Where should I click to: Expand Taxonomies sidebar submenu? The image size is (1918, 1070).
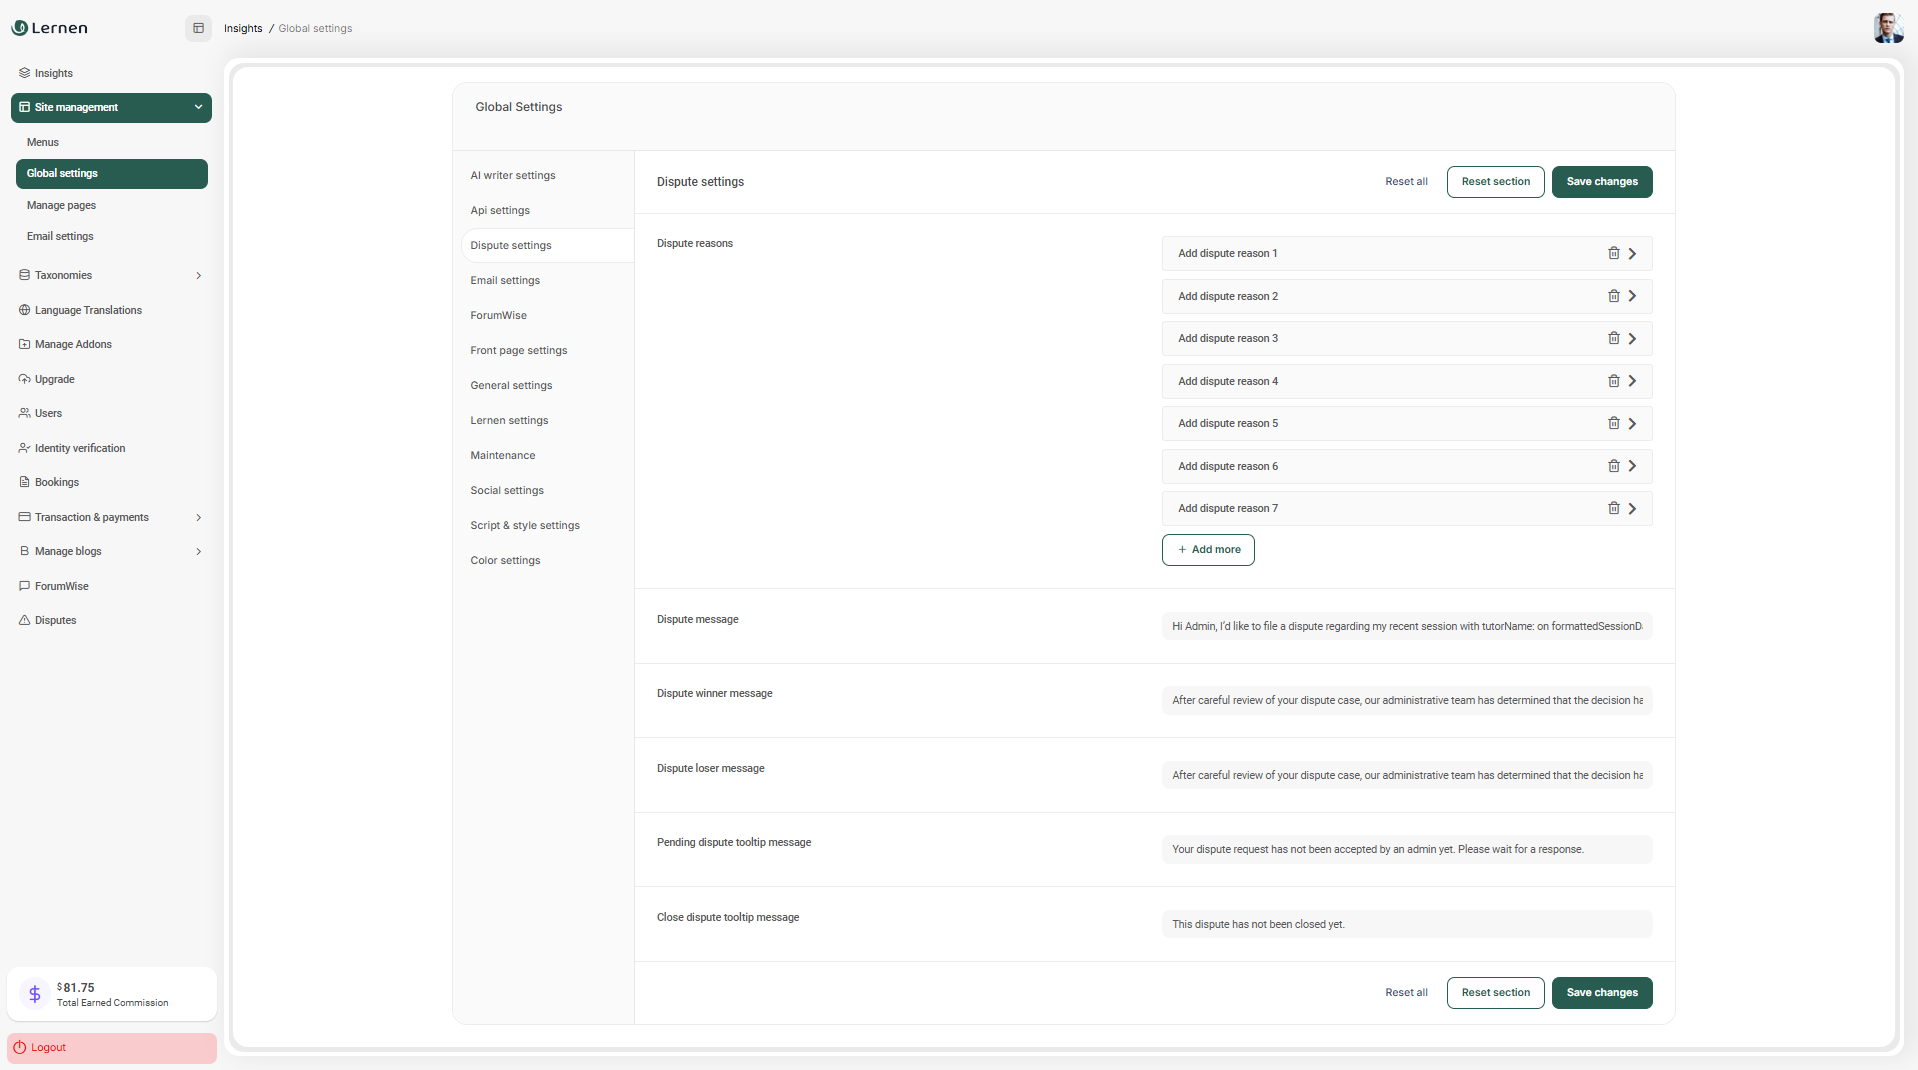point(198,275)
